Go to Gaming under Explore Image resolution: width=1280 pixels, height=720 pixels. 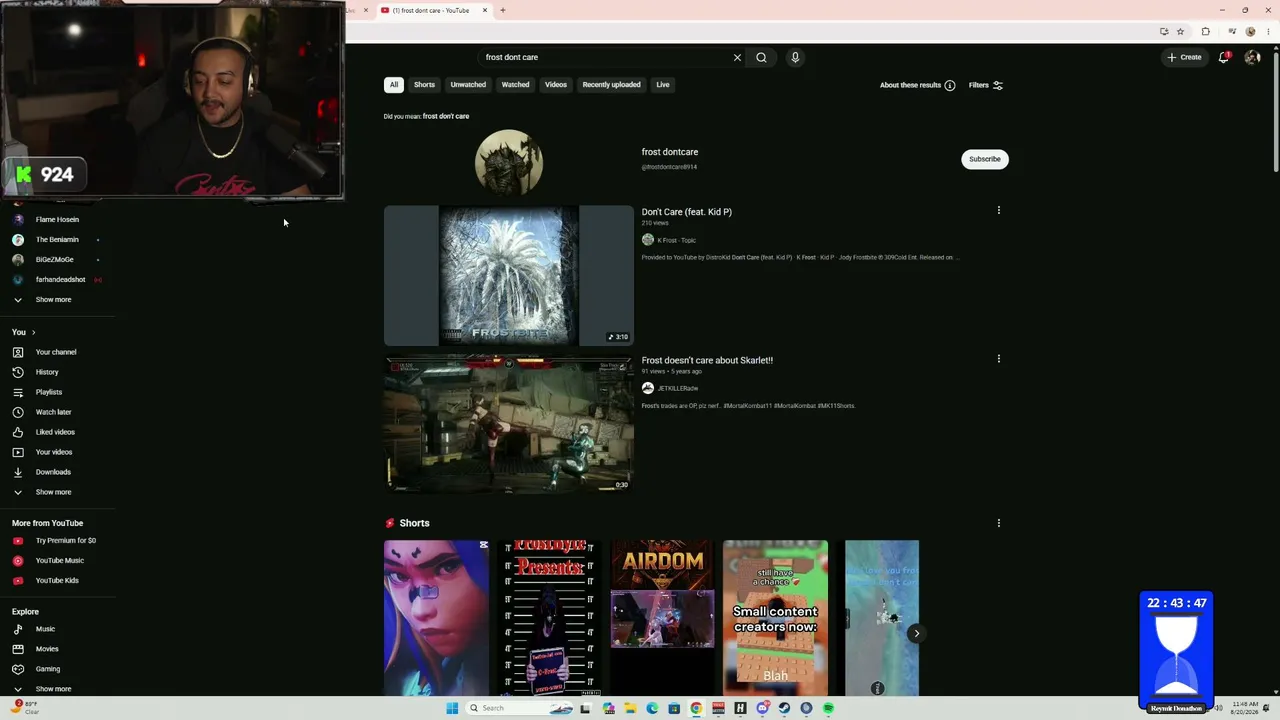coord(48,669)
